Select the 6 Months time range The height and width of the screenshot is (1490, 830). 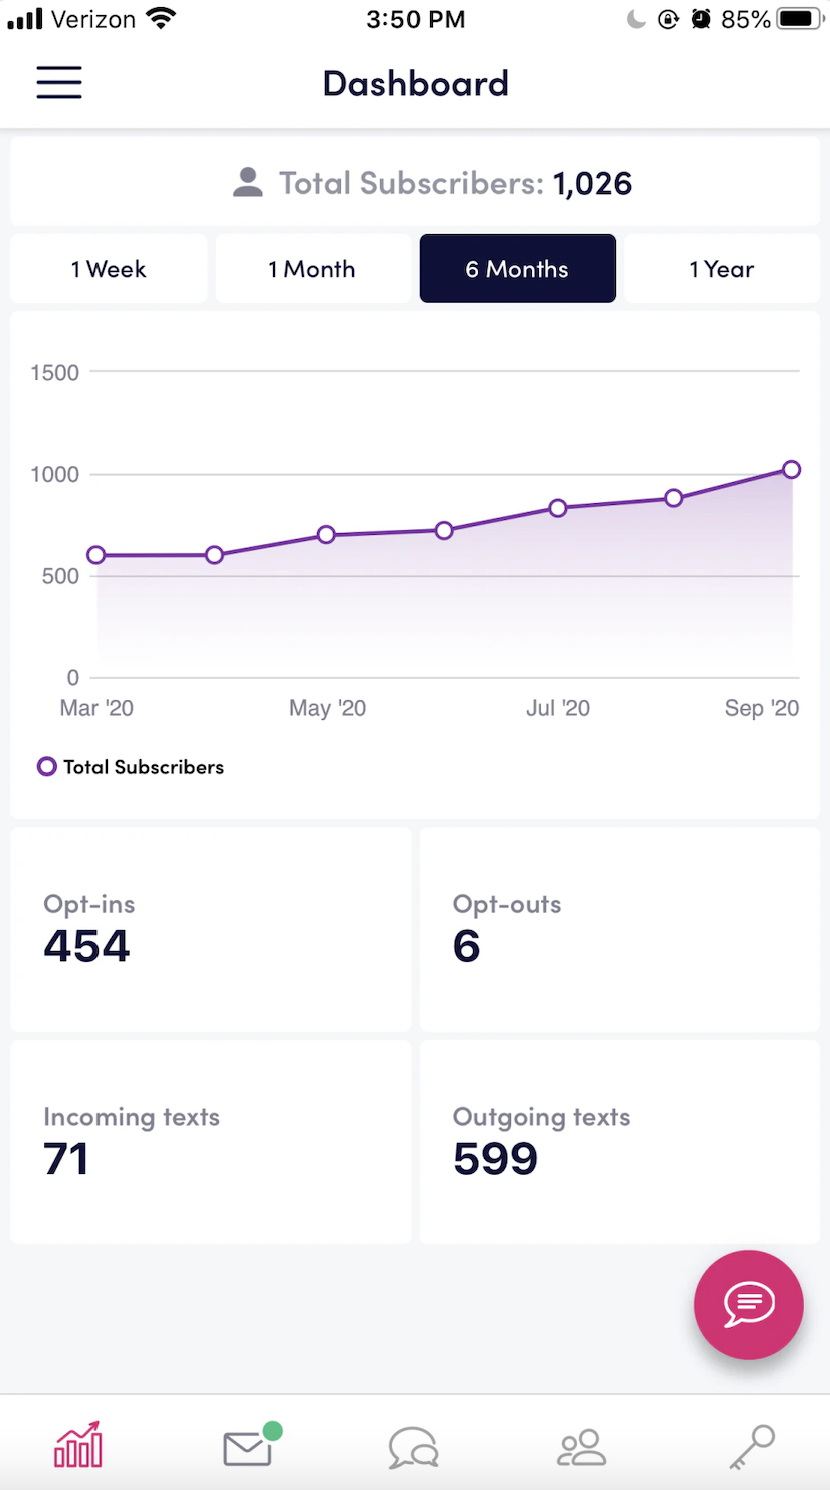pos(517,269)
